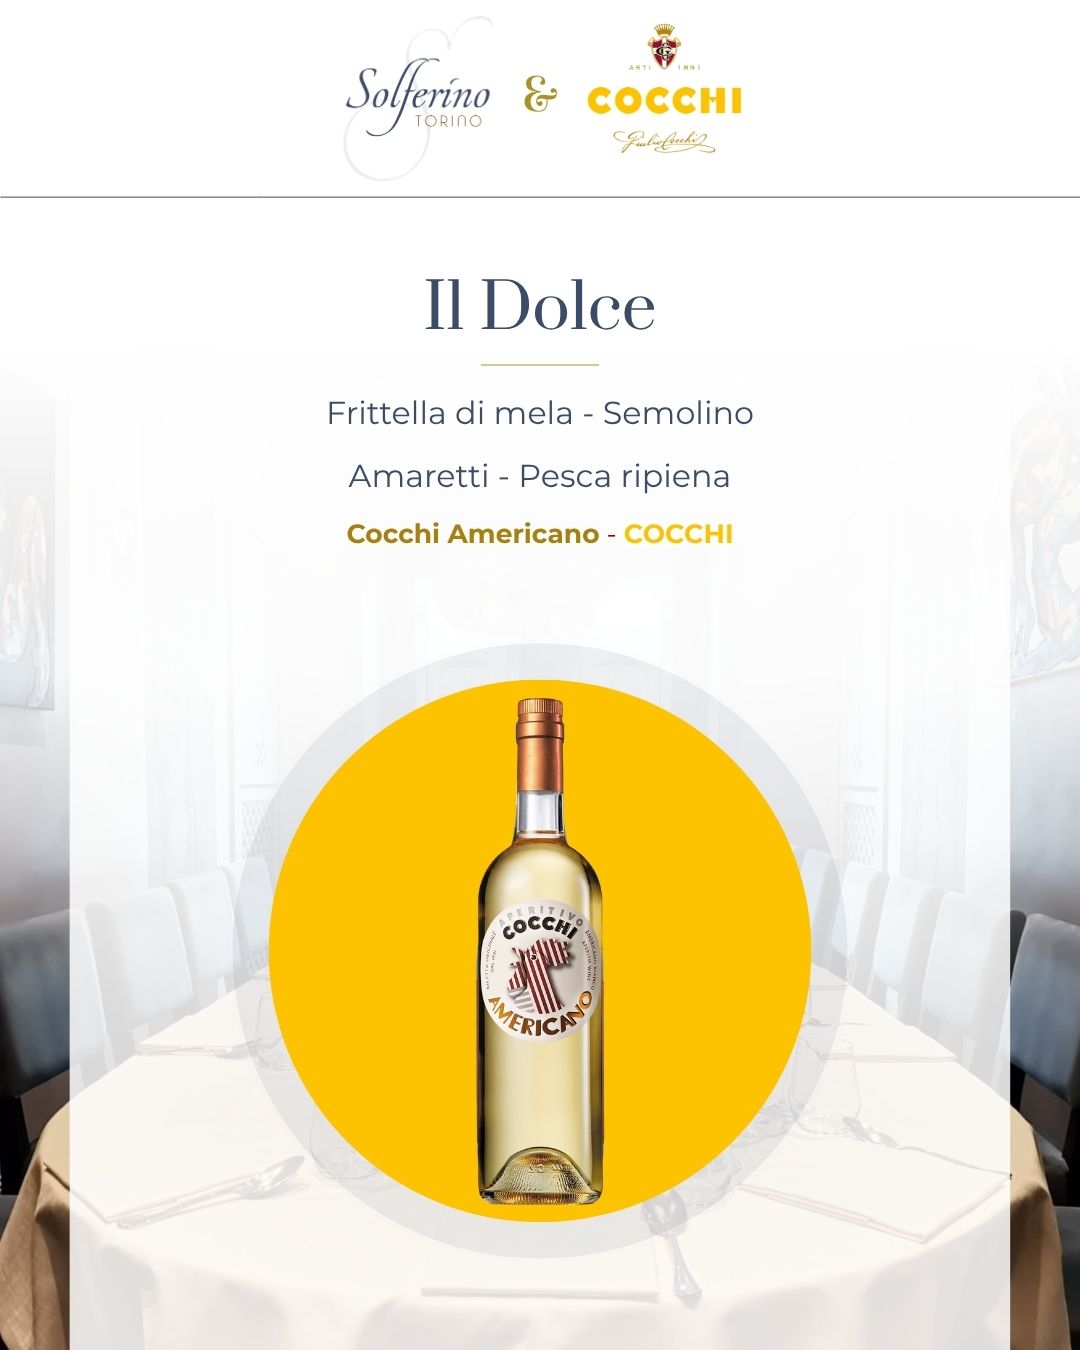This screenshot has height=1350, width=1080.
Task: Click the Pesca ripiena text
Action: point(625,477)
